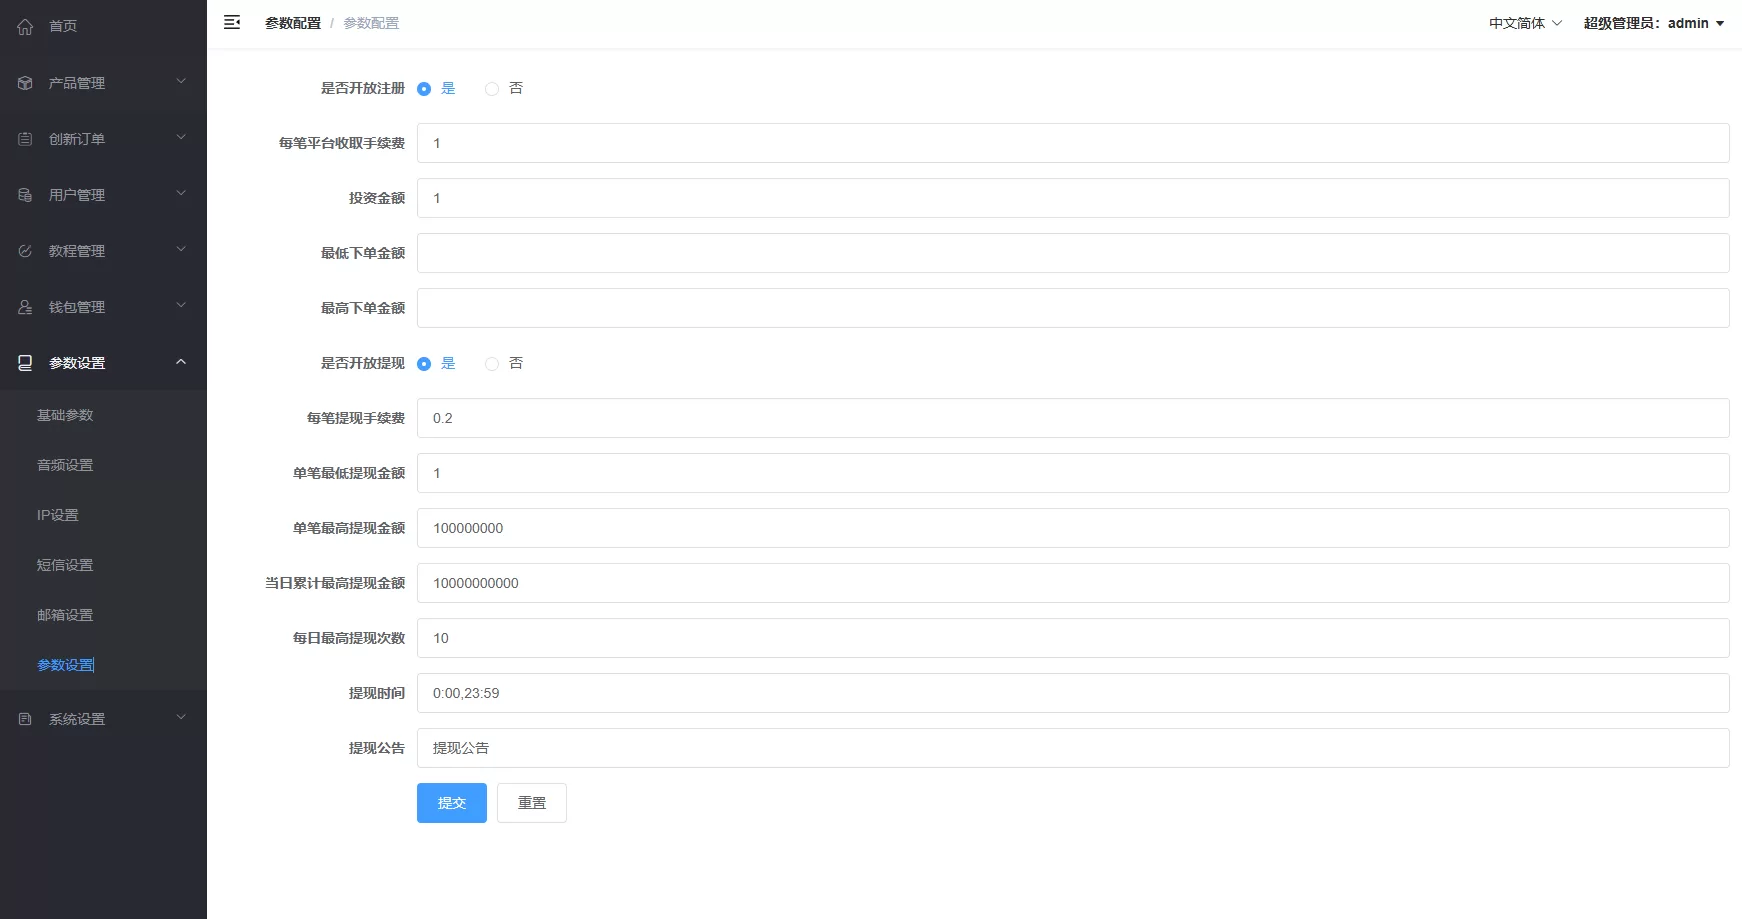1742x919 pixels.
Task: Click the 用户管理 icon in sidebar
Action: 25,195
